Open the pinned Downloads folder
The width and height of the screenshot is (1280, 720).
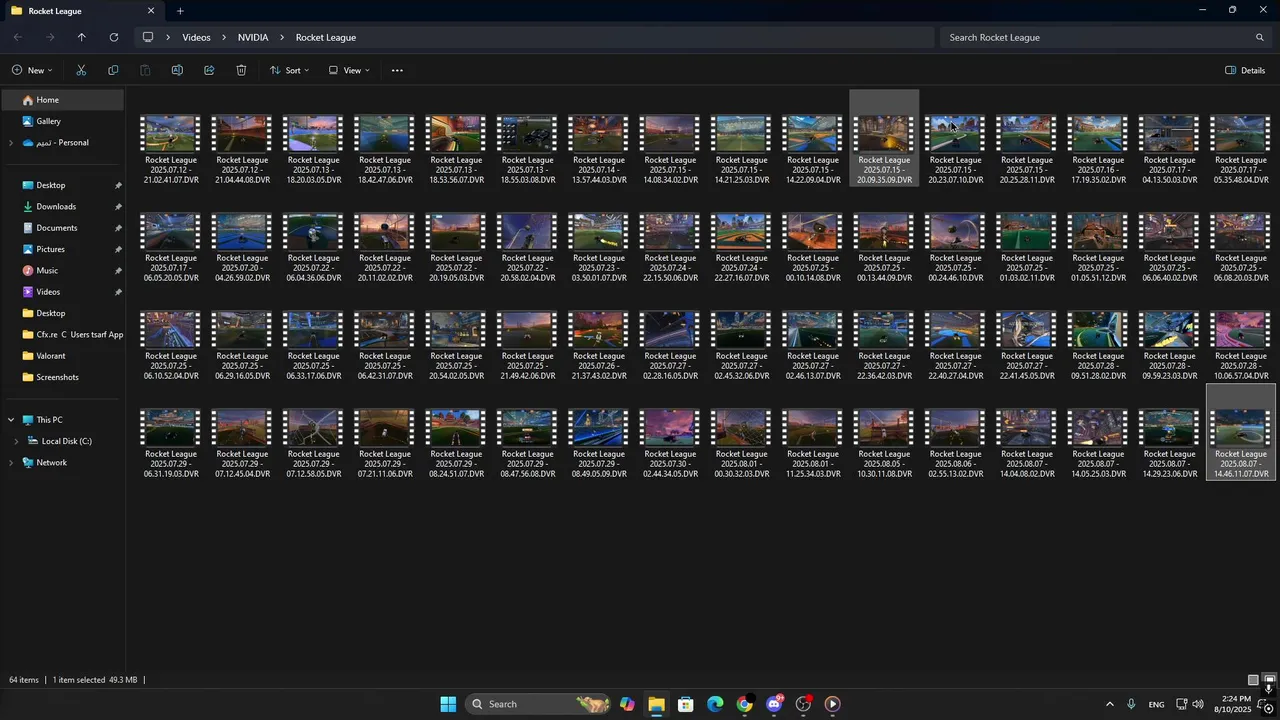(x=63, y=206)
